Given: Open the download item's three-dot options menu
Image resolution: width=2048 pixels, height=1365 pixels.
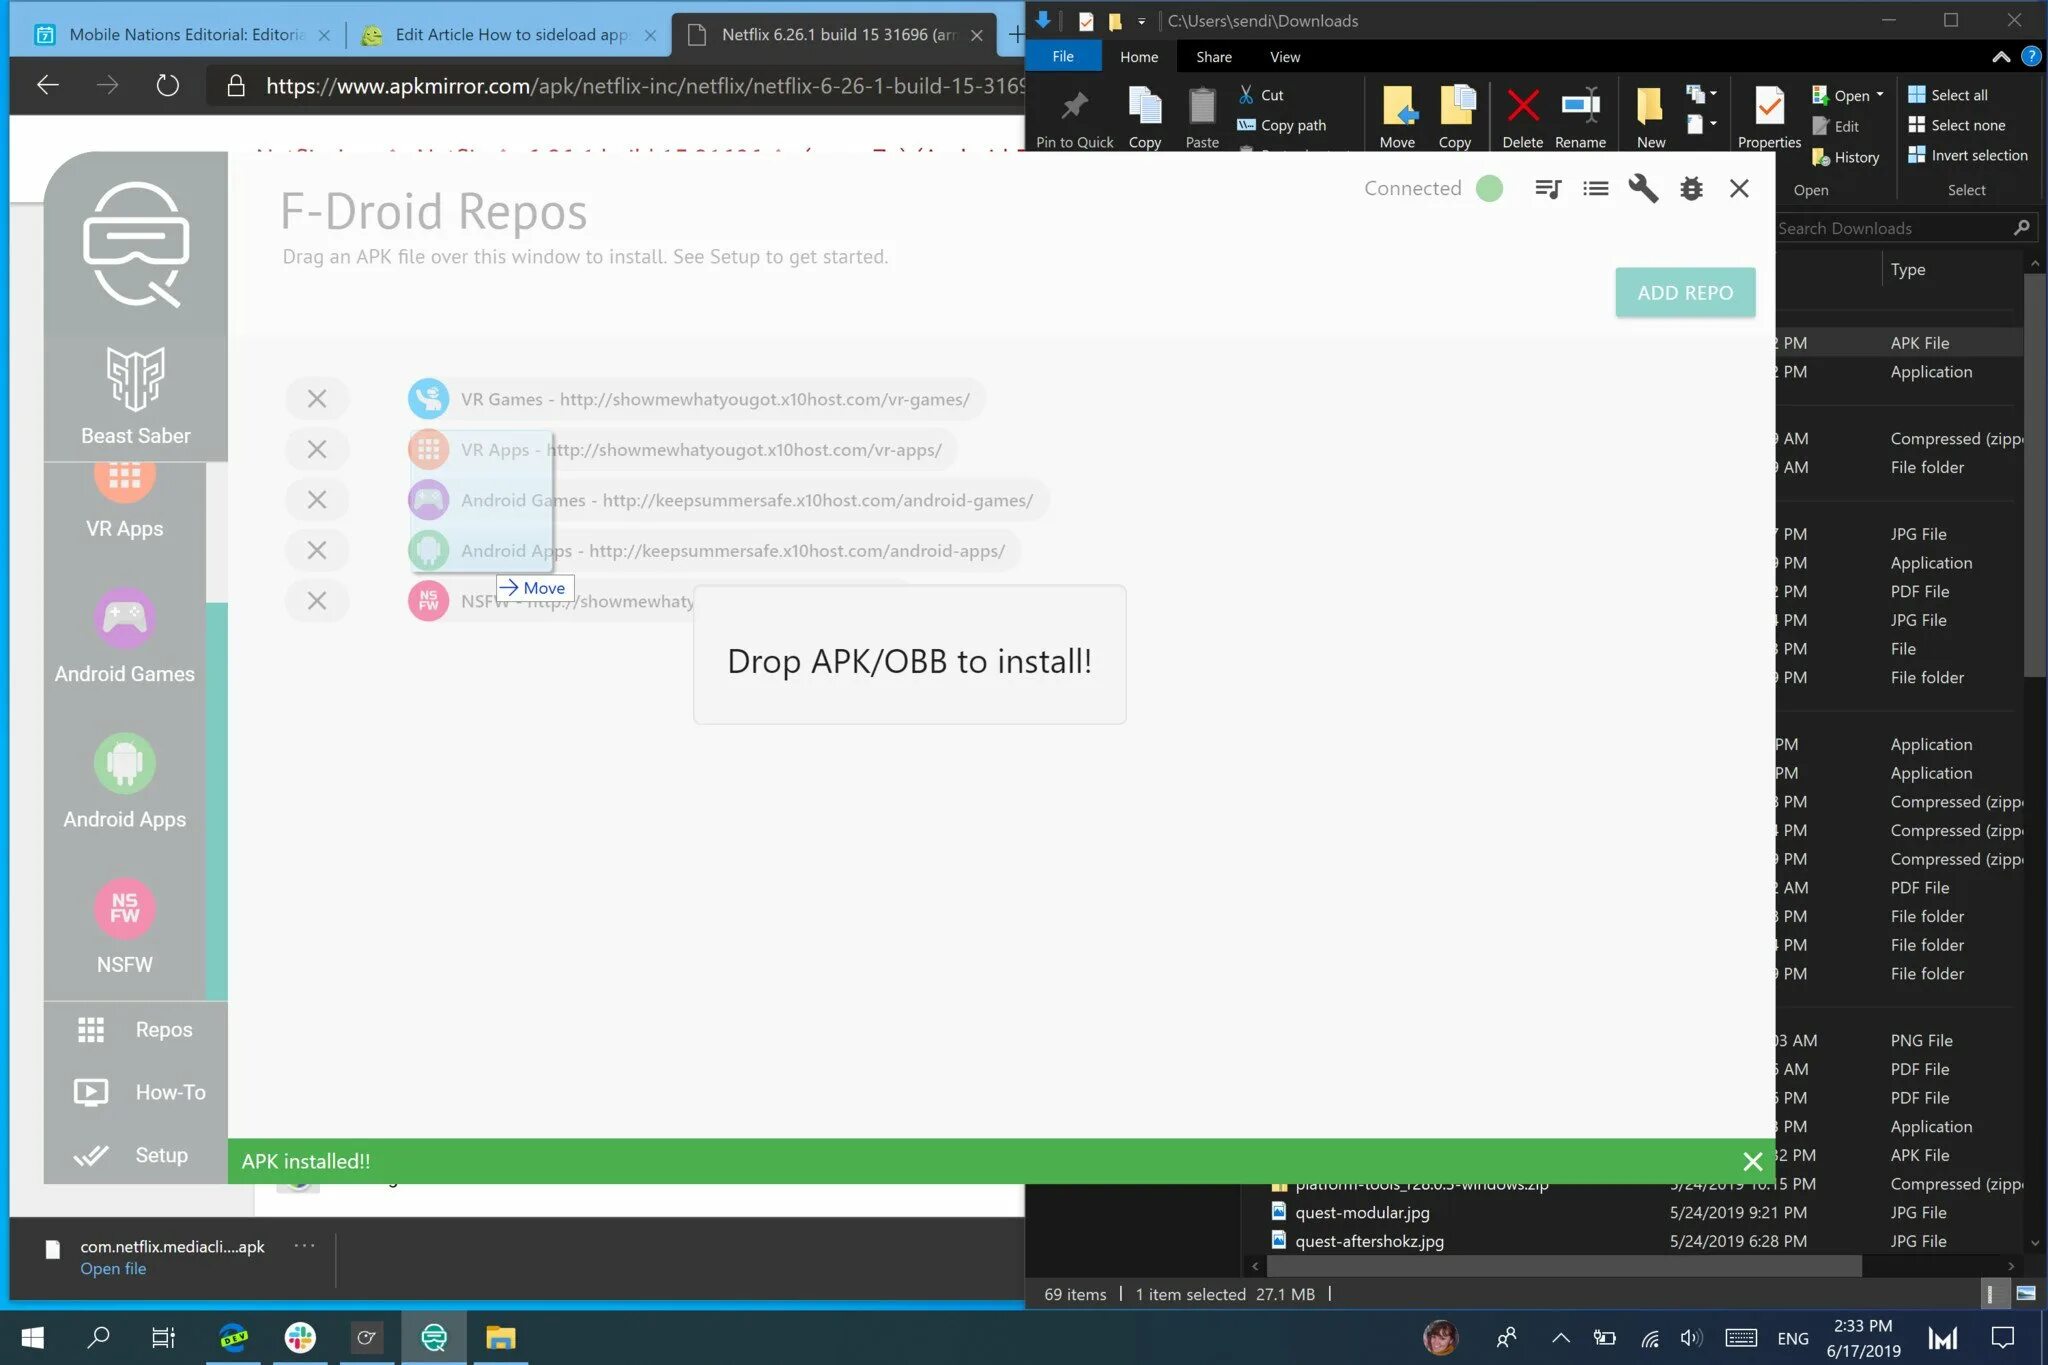Looking at the screenshot, I should click(x=304, y=1245).
